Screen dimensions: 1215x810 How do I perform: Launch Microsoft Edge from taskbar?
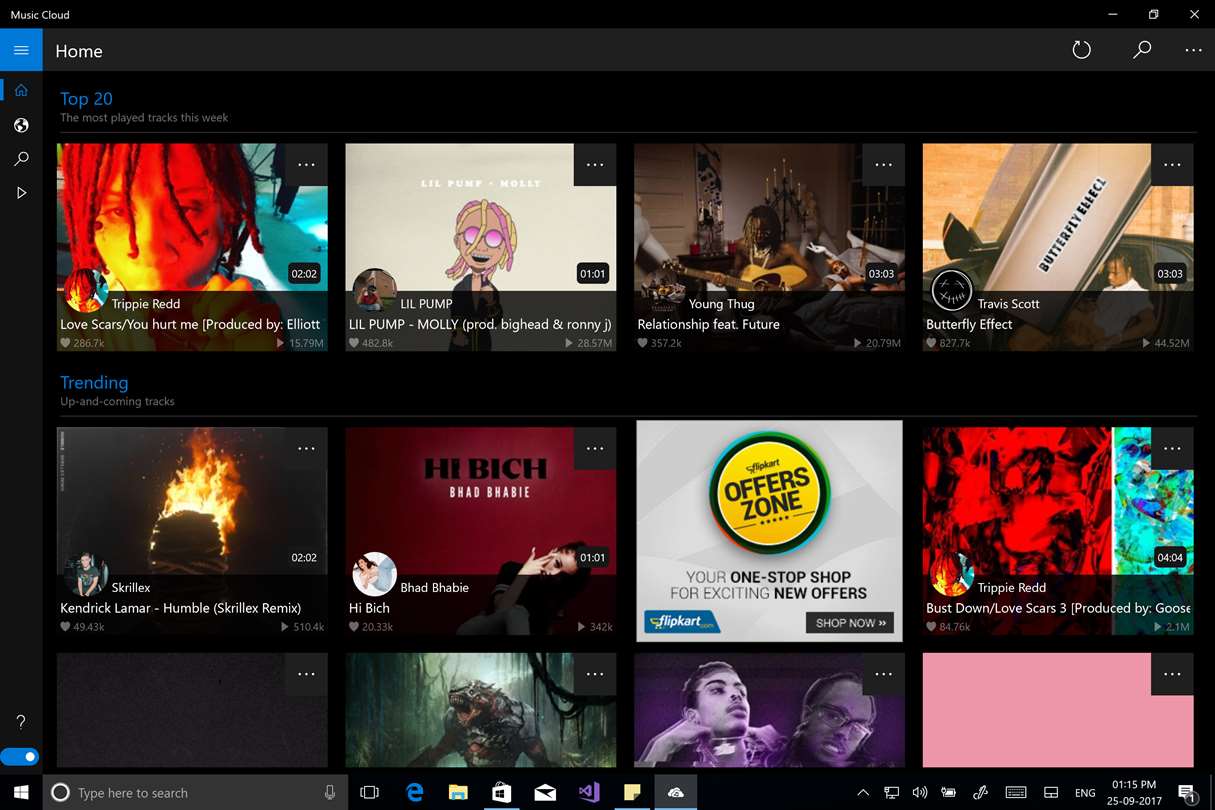[x=414, y=792]
